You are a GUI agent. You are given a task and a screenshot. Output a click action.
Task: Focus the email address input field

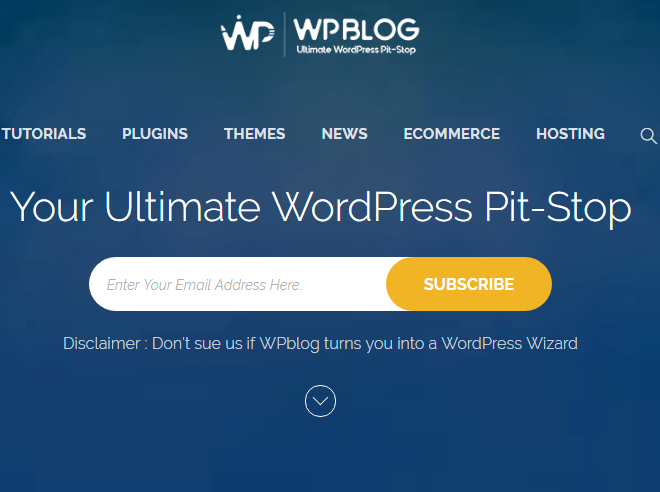click(238, 284)
